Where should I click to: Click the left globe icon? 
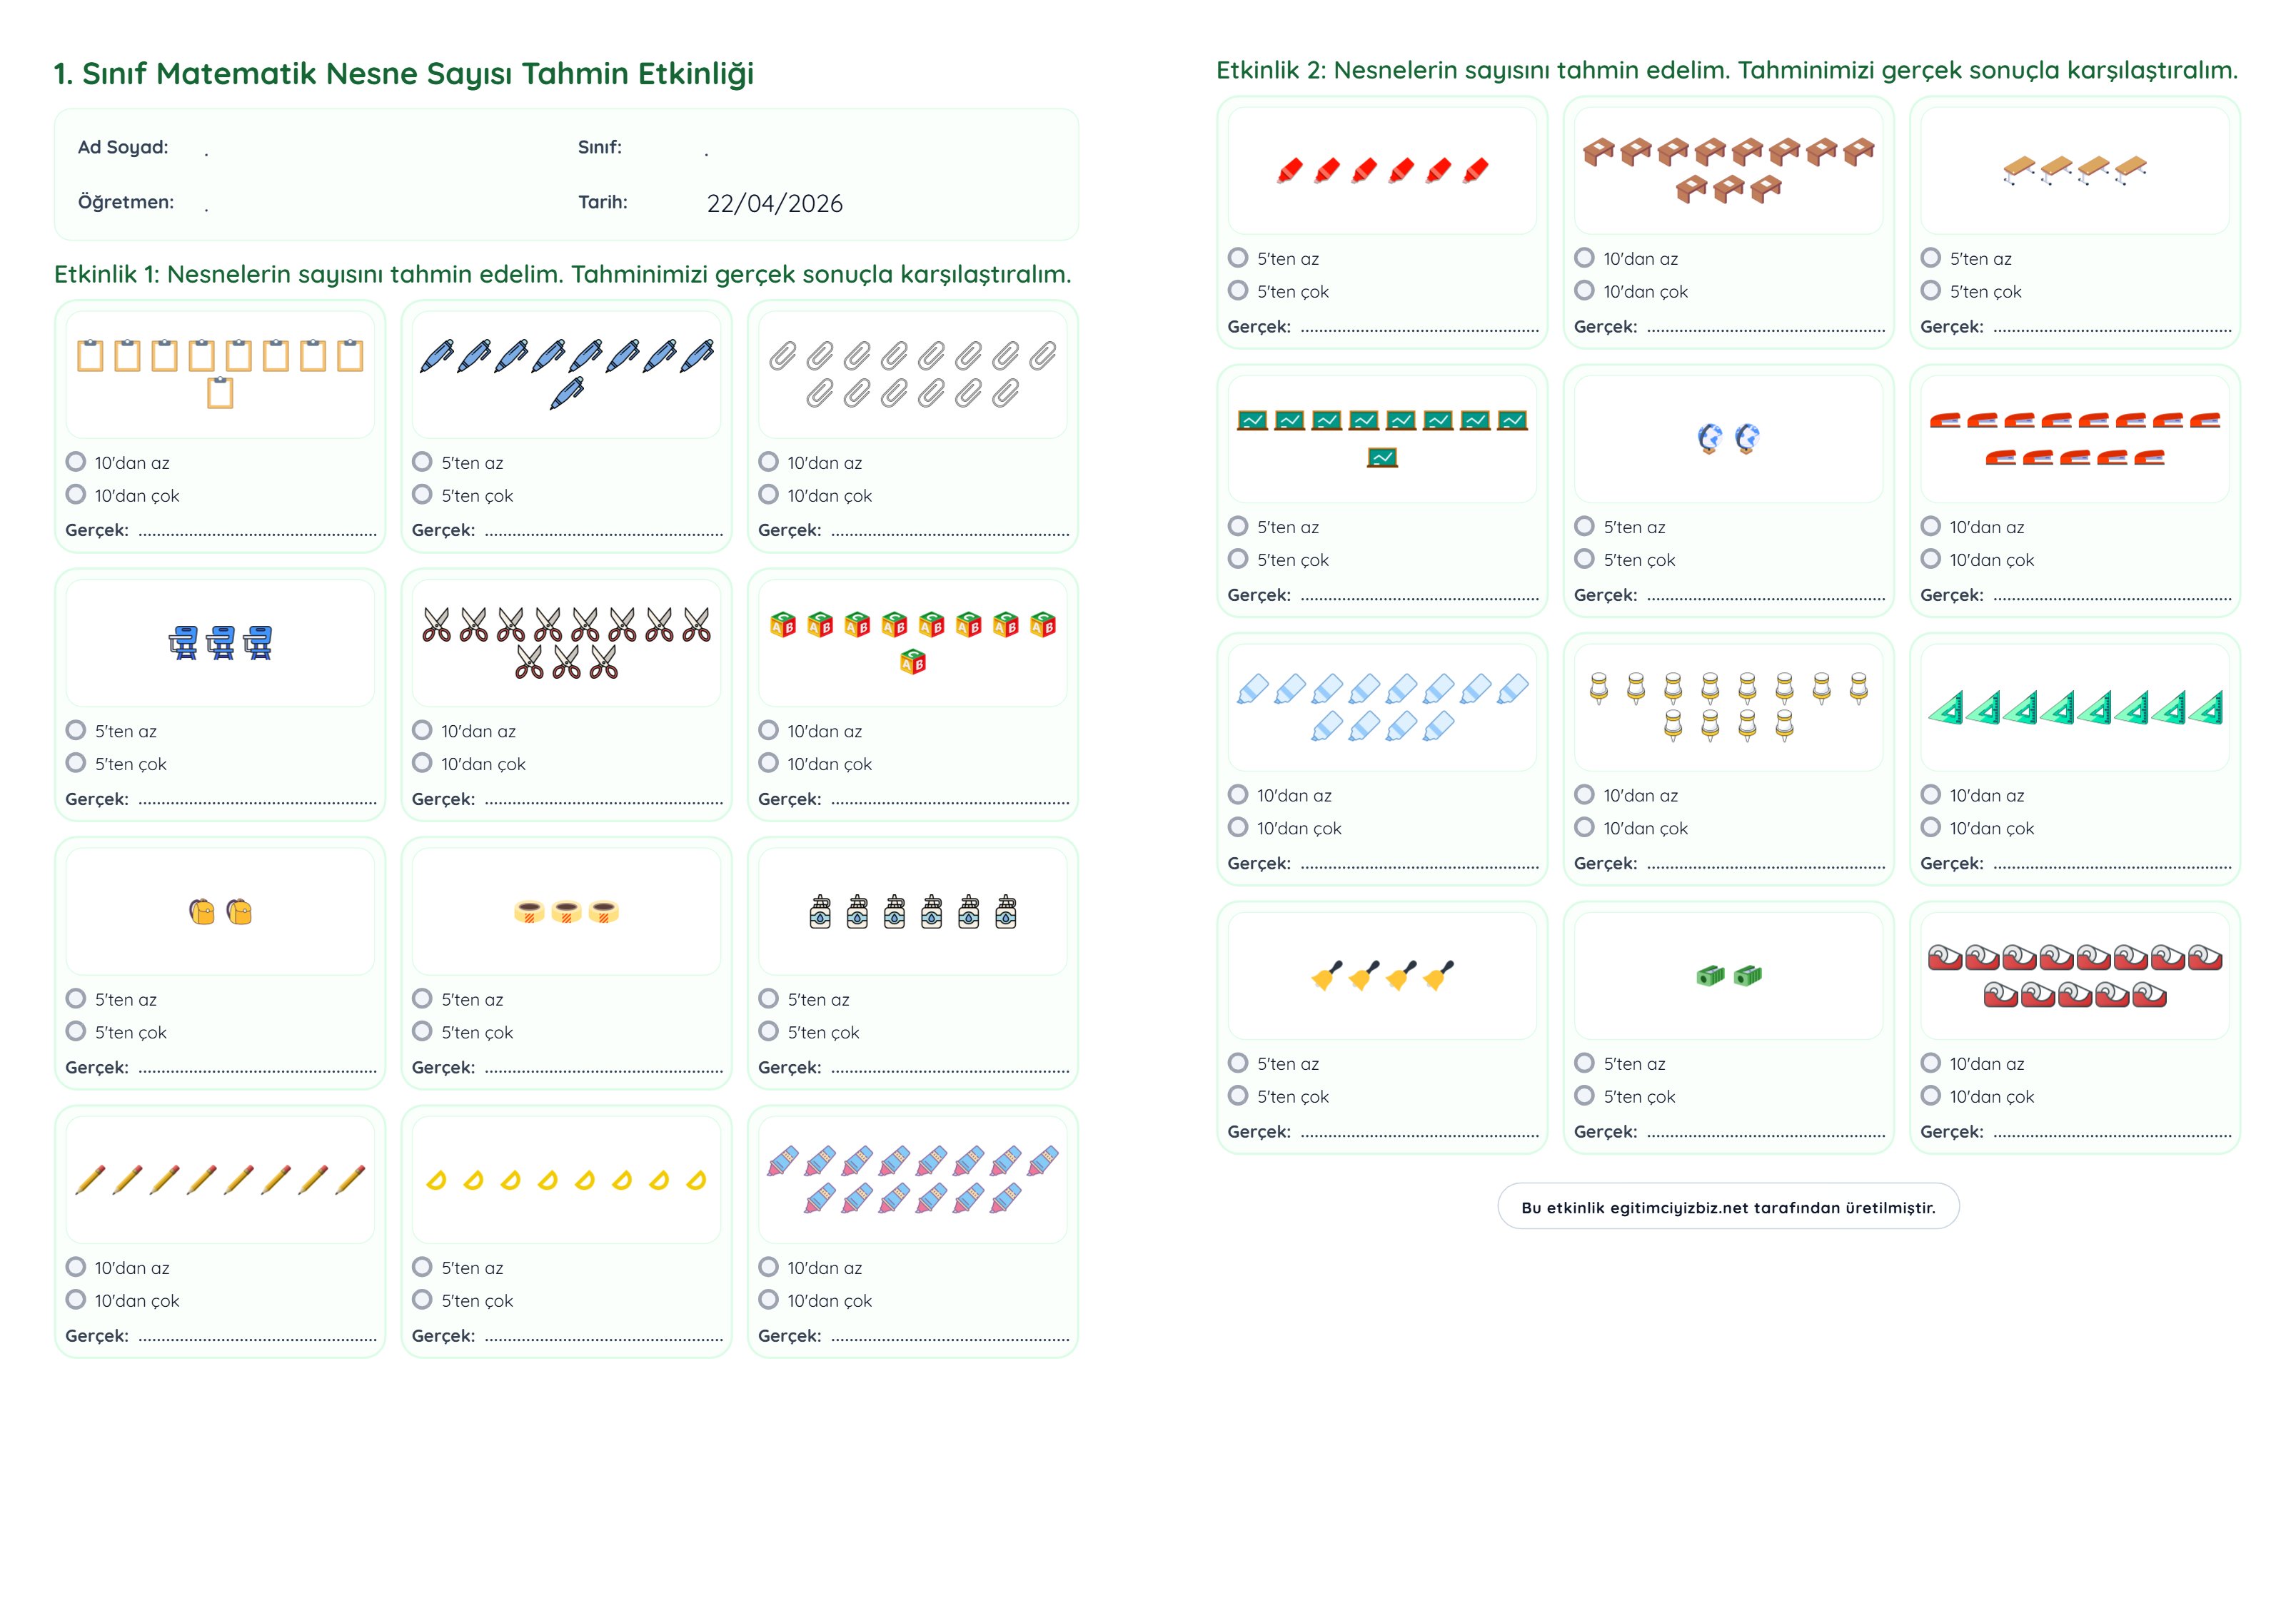pos(1710,438)
